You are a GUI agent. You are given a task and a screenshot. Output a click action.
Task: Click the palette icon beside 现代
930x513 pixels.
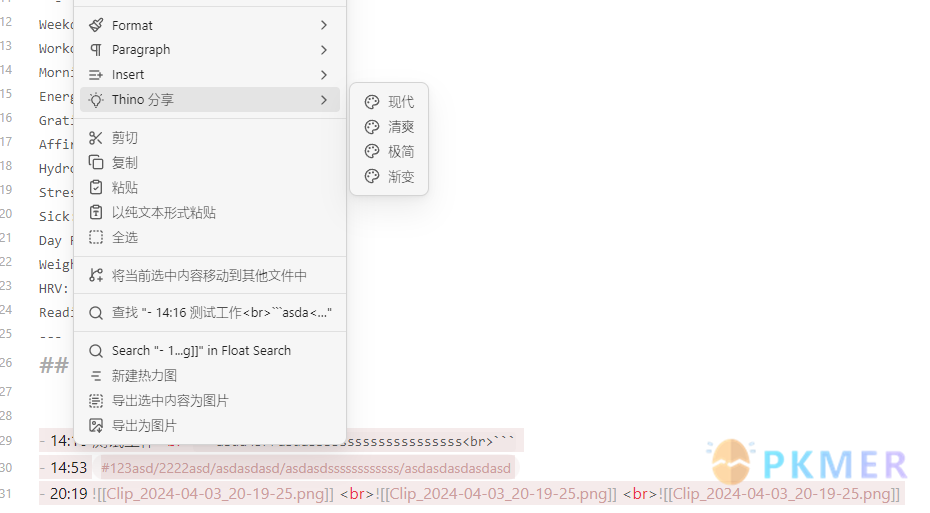(x=372, y=102)
